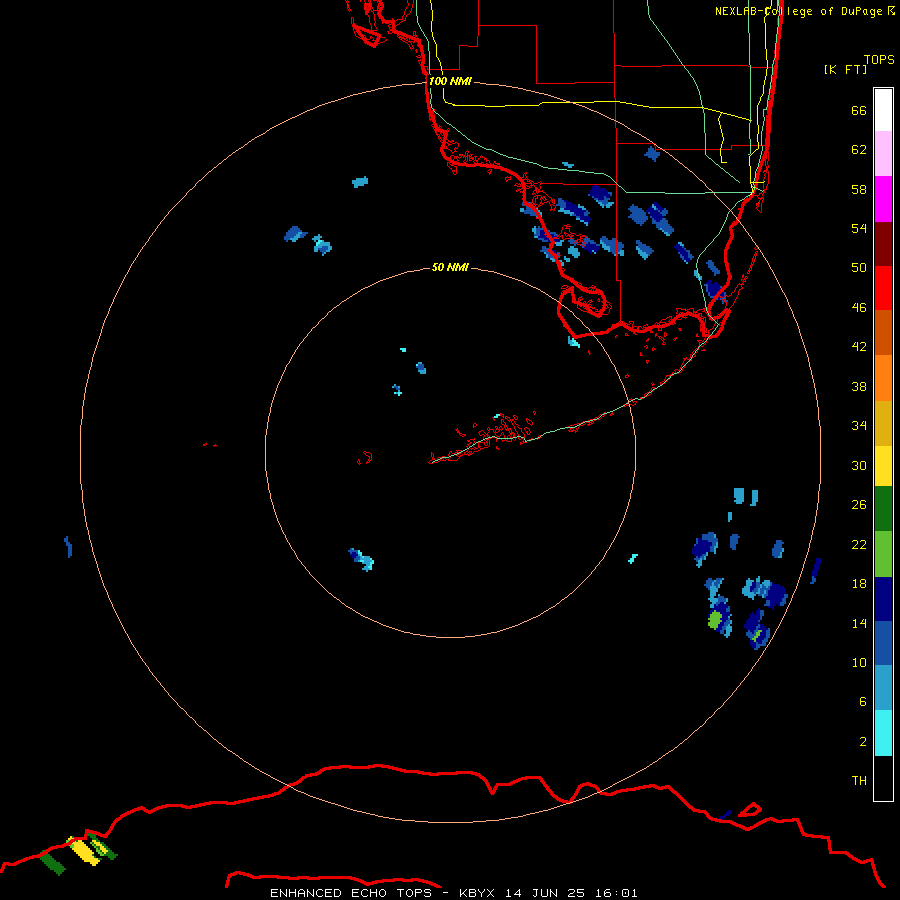The width and height of the screenshot is (900, 900).
Task: Click the magenta 58 kft legend swatch
Action: coord(883,199)
